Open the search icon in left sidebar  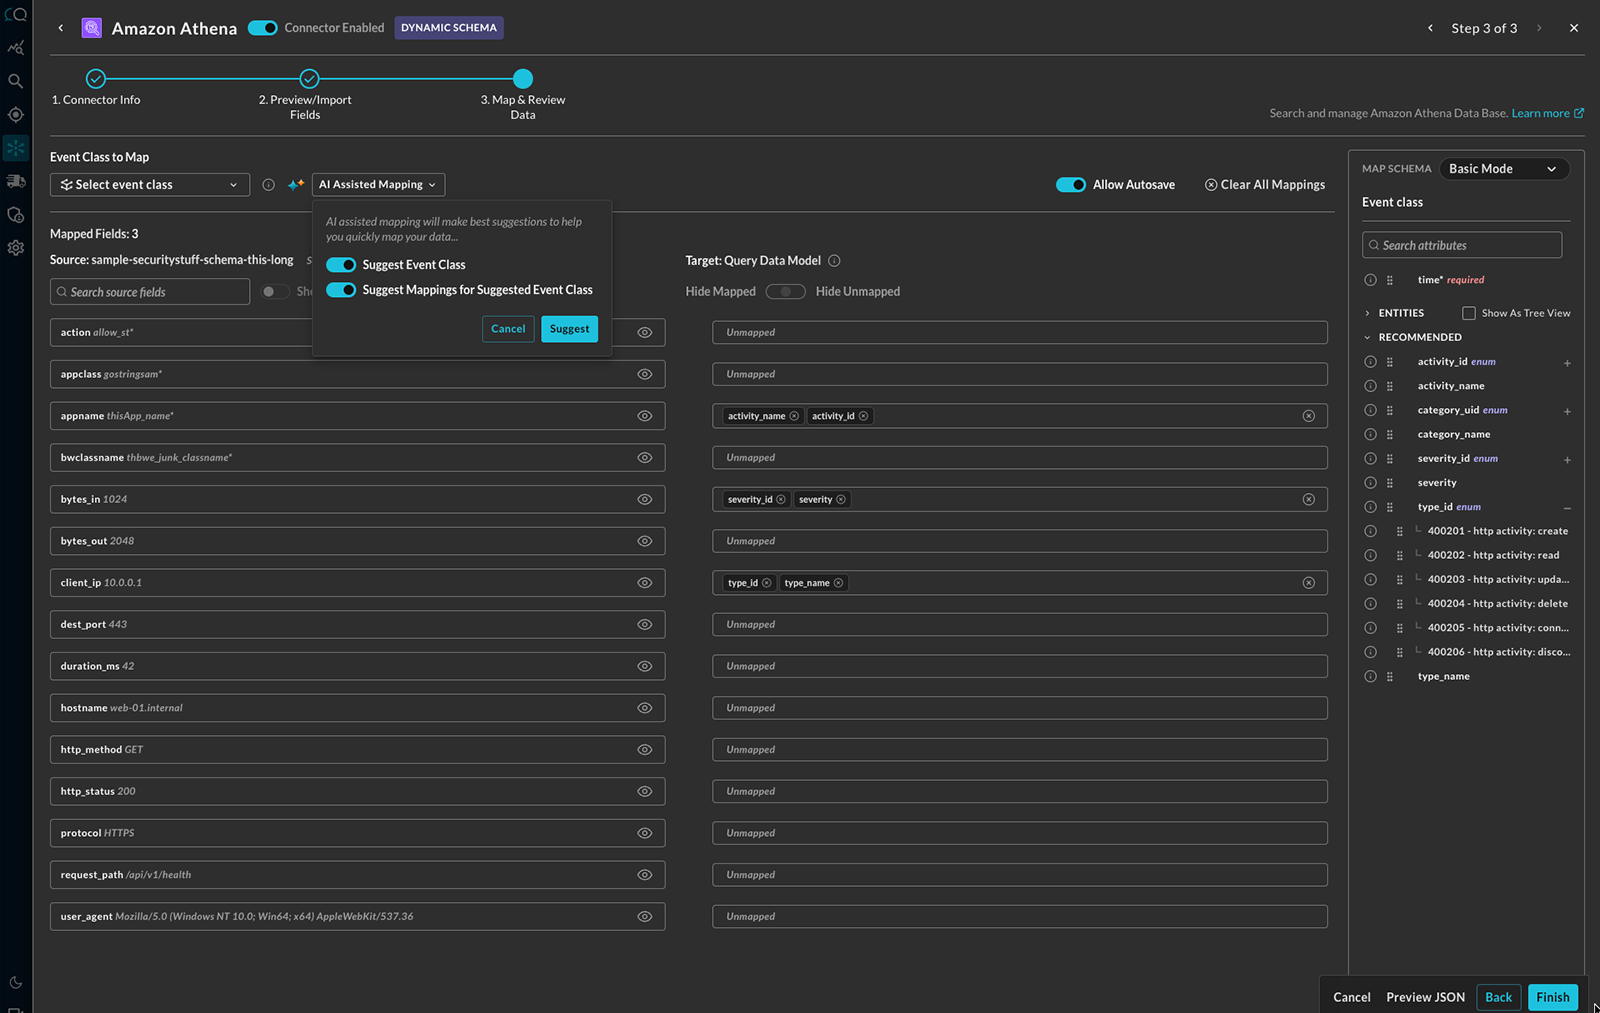point(15,81)
